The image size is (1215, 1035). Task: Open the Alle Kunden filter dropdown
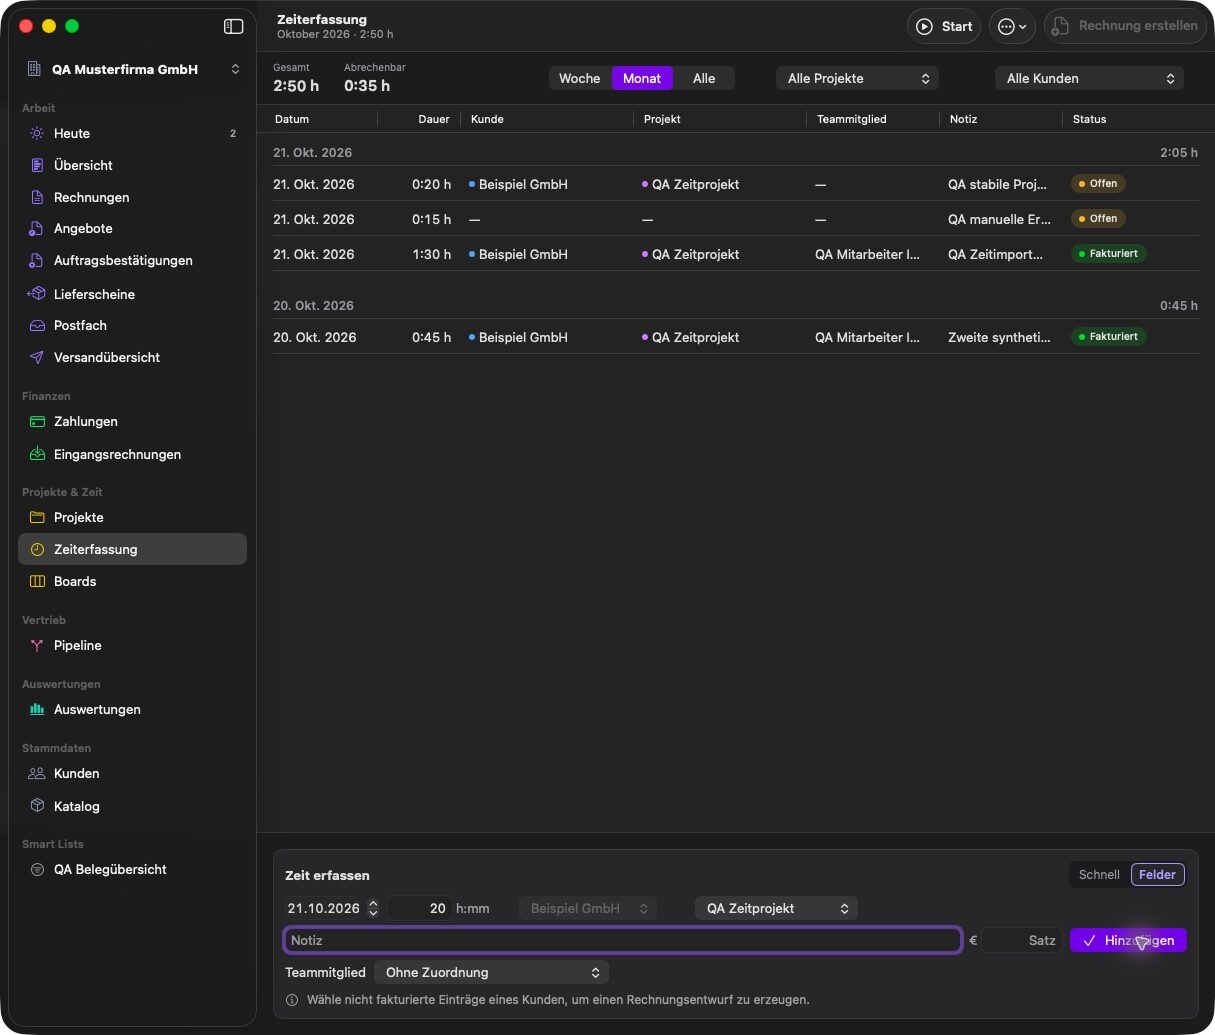point(1089,78)
